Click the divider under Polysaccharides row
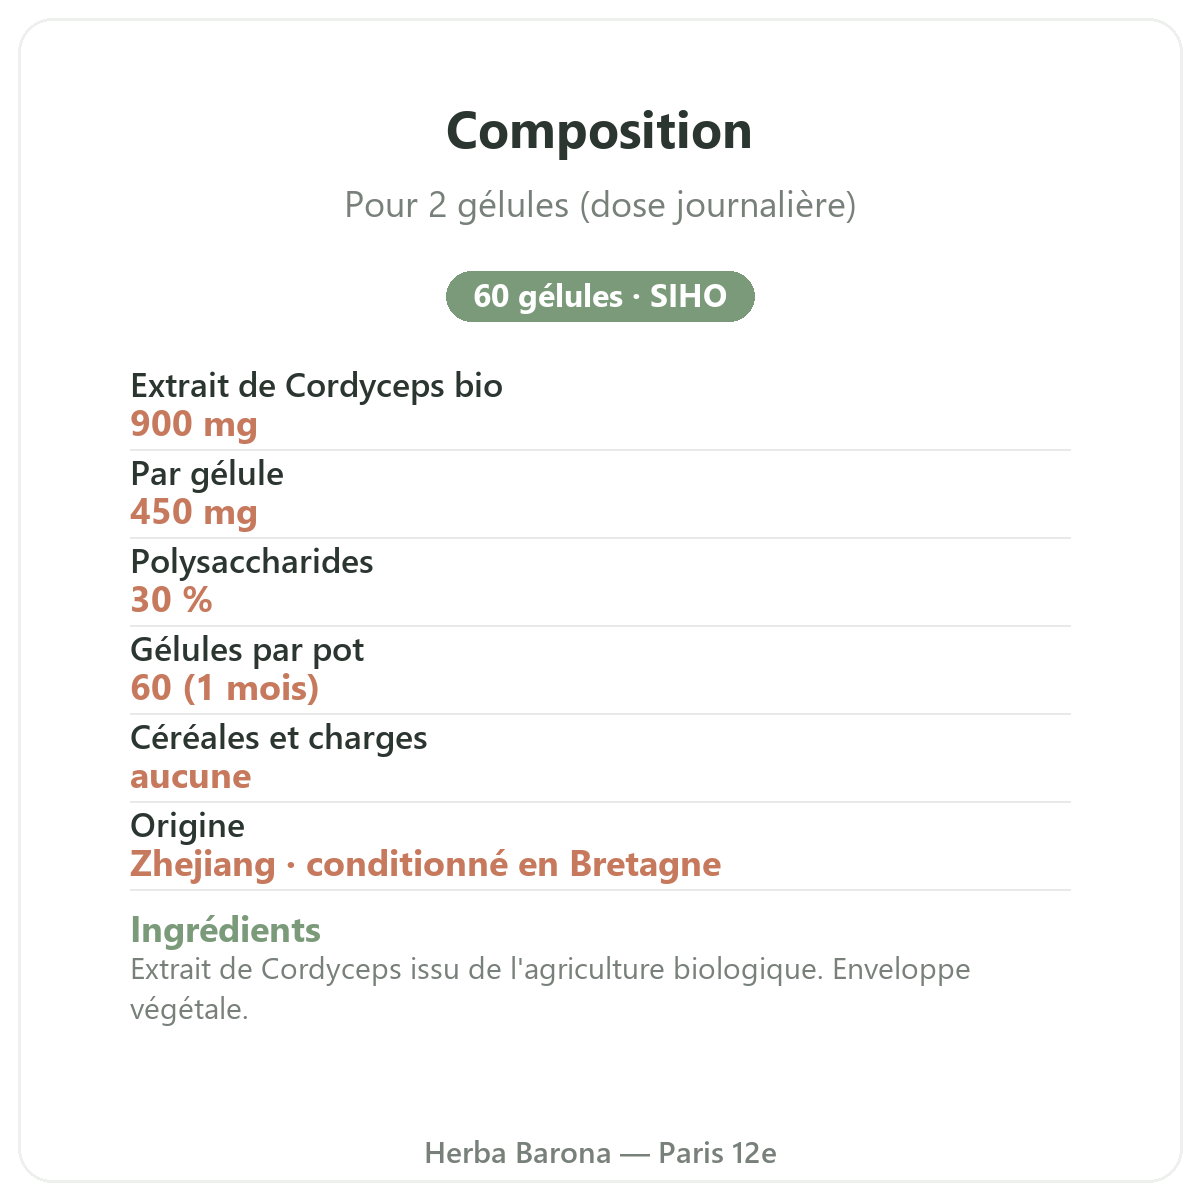This screenshot has width=1200, height=1200. (600, 626)
